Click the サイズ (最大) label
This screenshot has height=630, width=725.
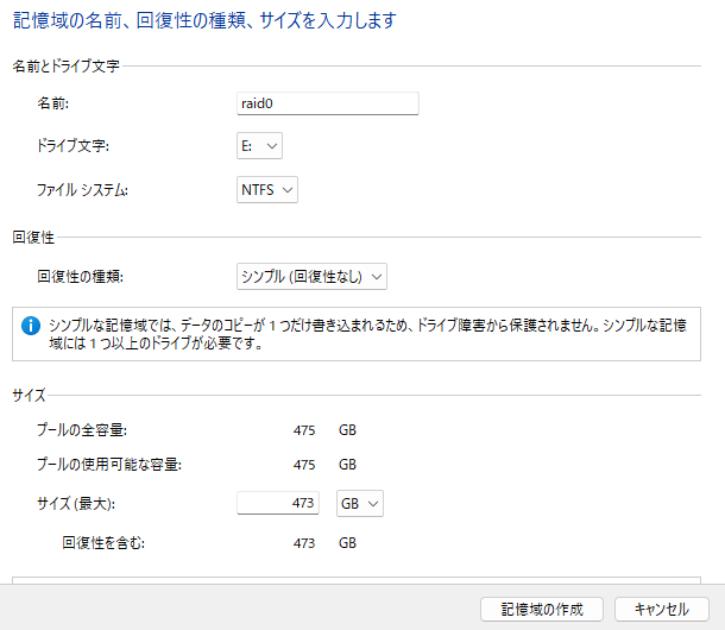click(x=76, y=503)
